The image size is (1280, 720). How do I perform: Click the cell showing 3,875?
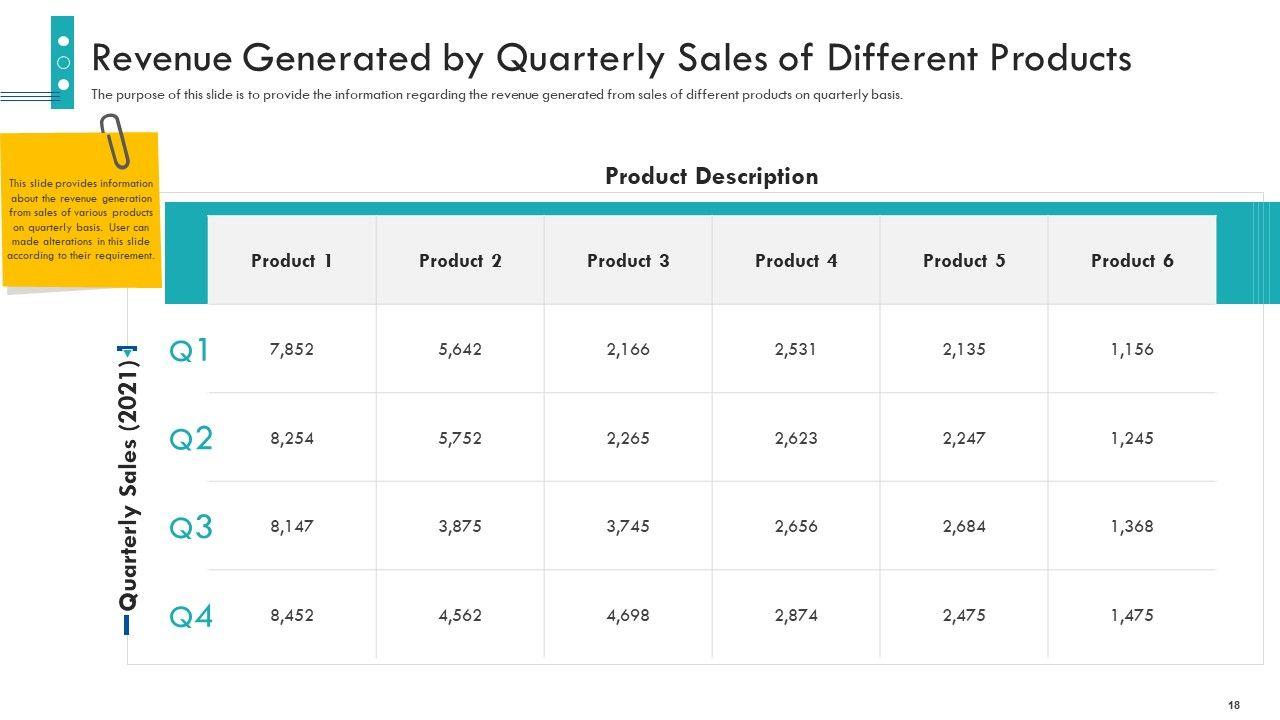pos(460,527)
